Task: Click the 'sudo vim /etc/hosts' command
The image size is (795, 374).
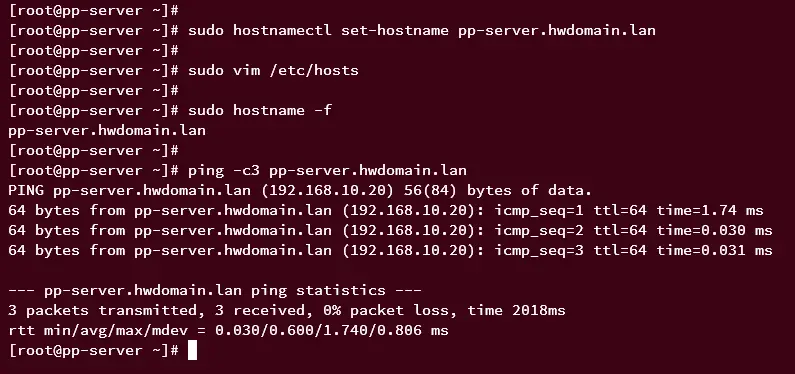Action: (273, 70)
